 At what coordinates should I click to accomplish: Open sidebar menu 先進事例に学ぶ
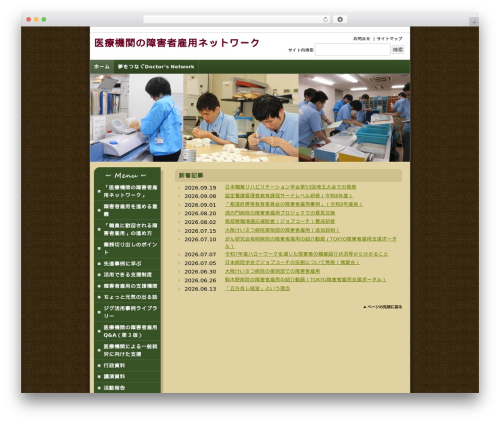point(128,263)
